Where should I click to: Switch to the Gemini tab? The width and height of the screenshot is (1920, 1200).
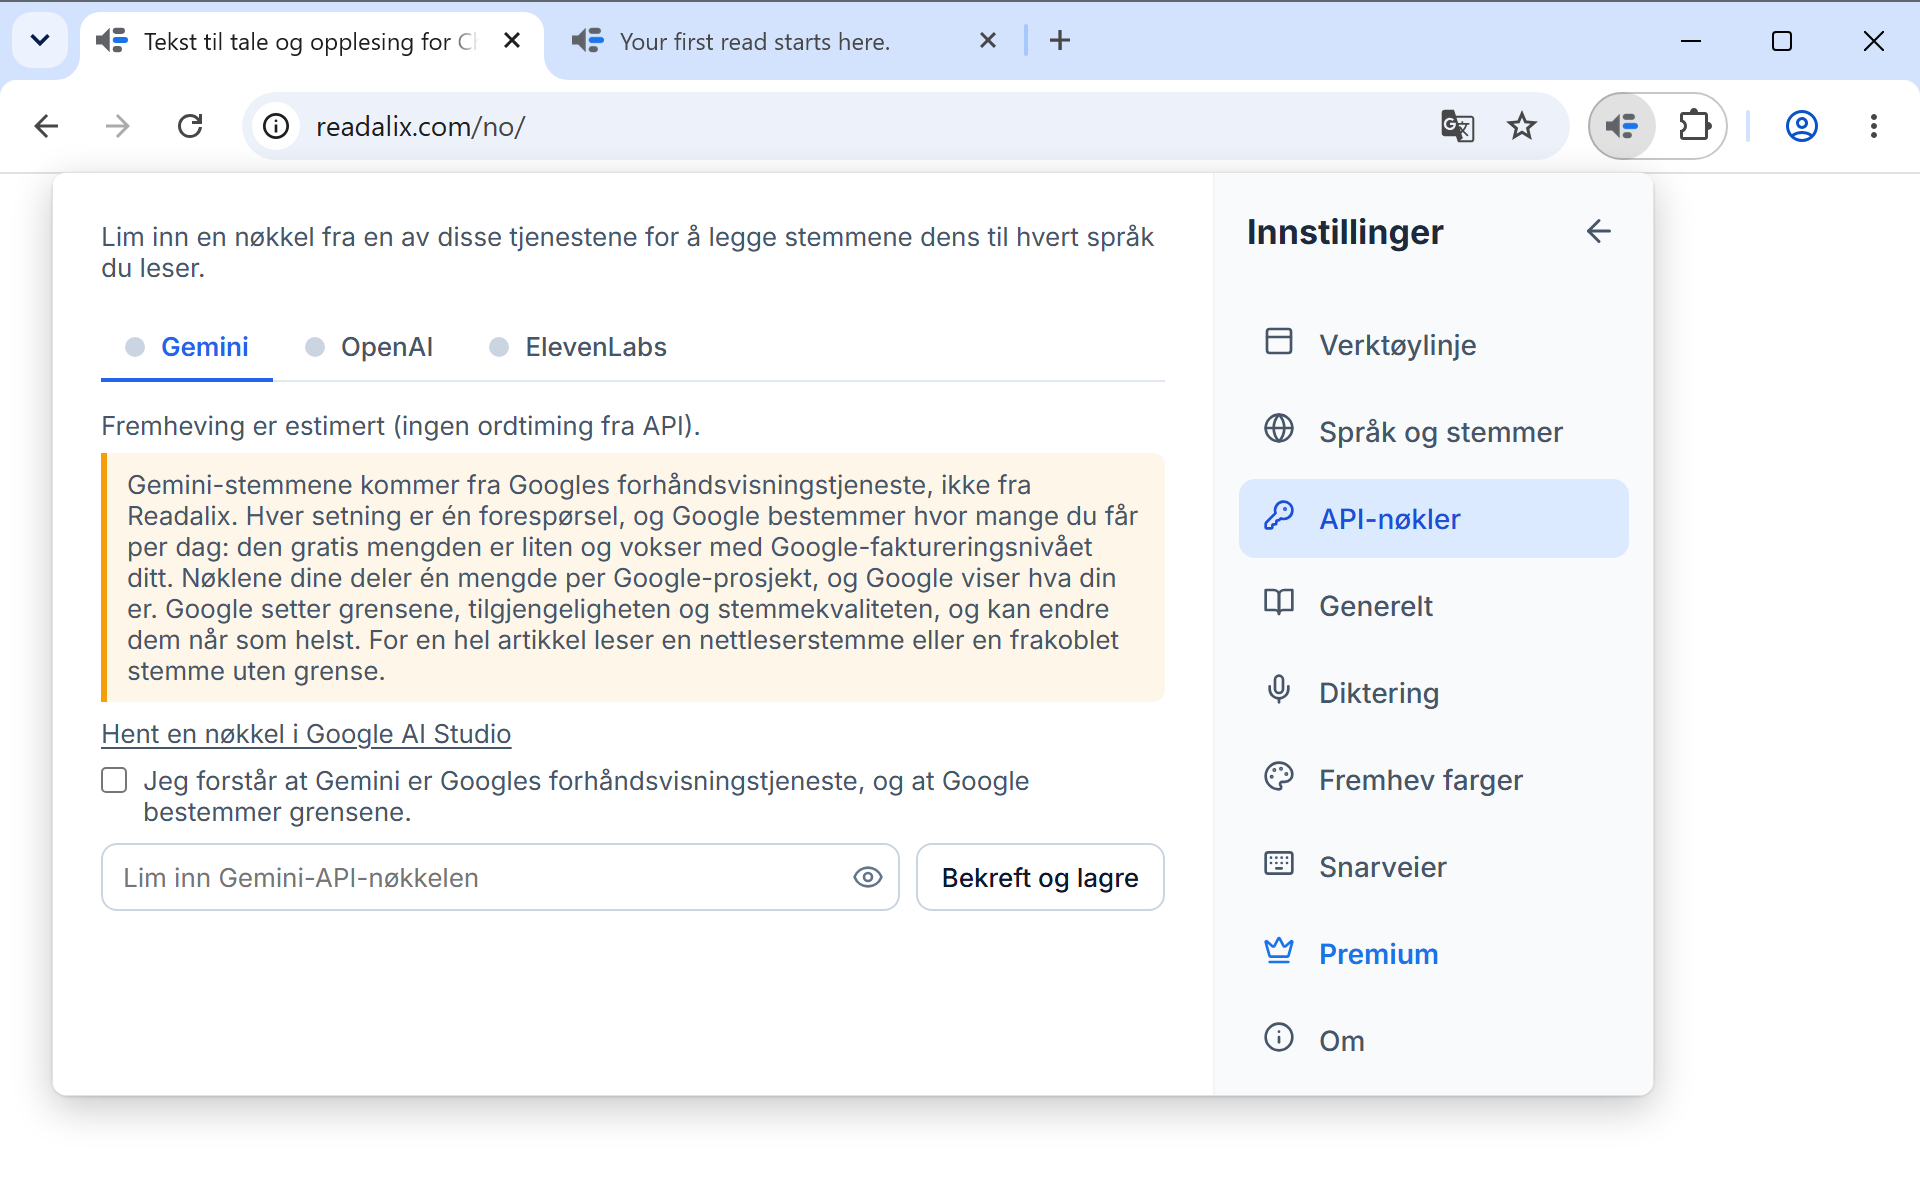[x=187, y=347]
